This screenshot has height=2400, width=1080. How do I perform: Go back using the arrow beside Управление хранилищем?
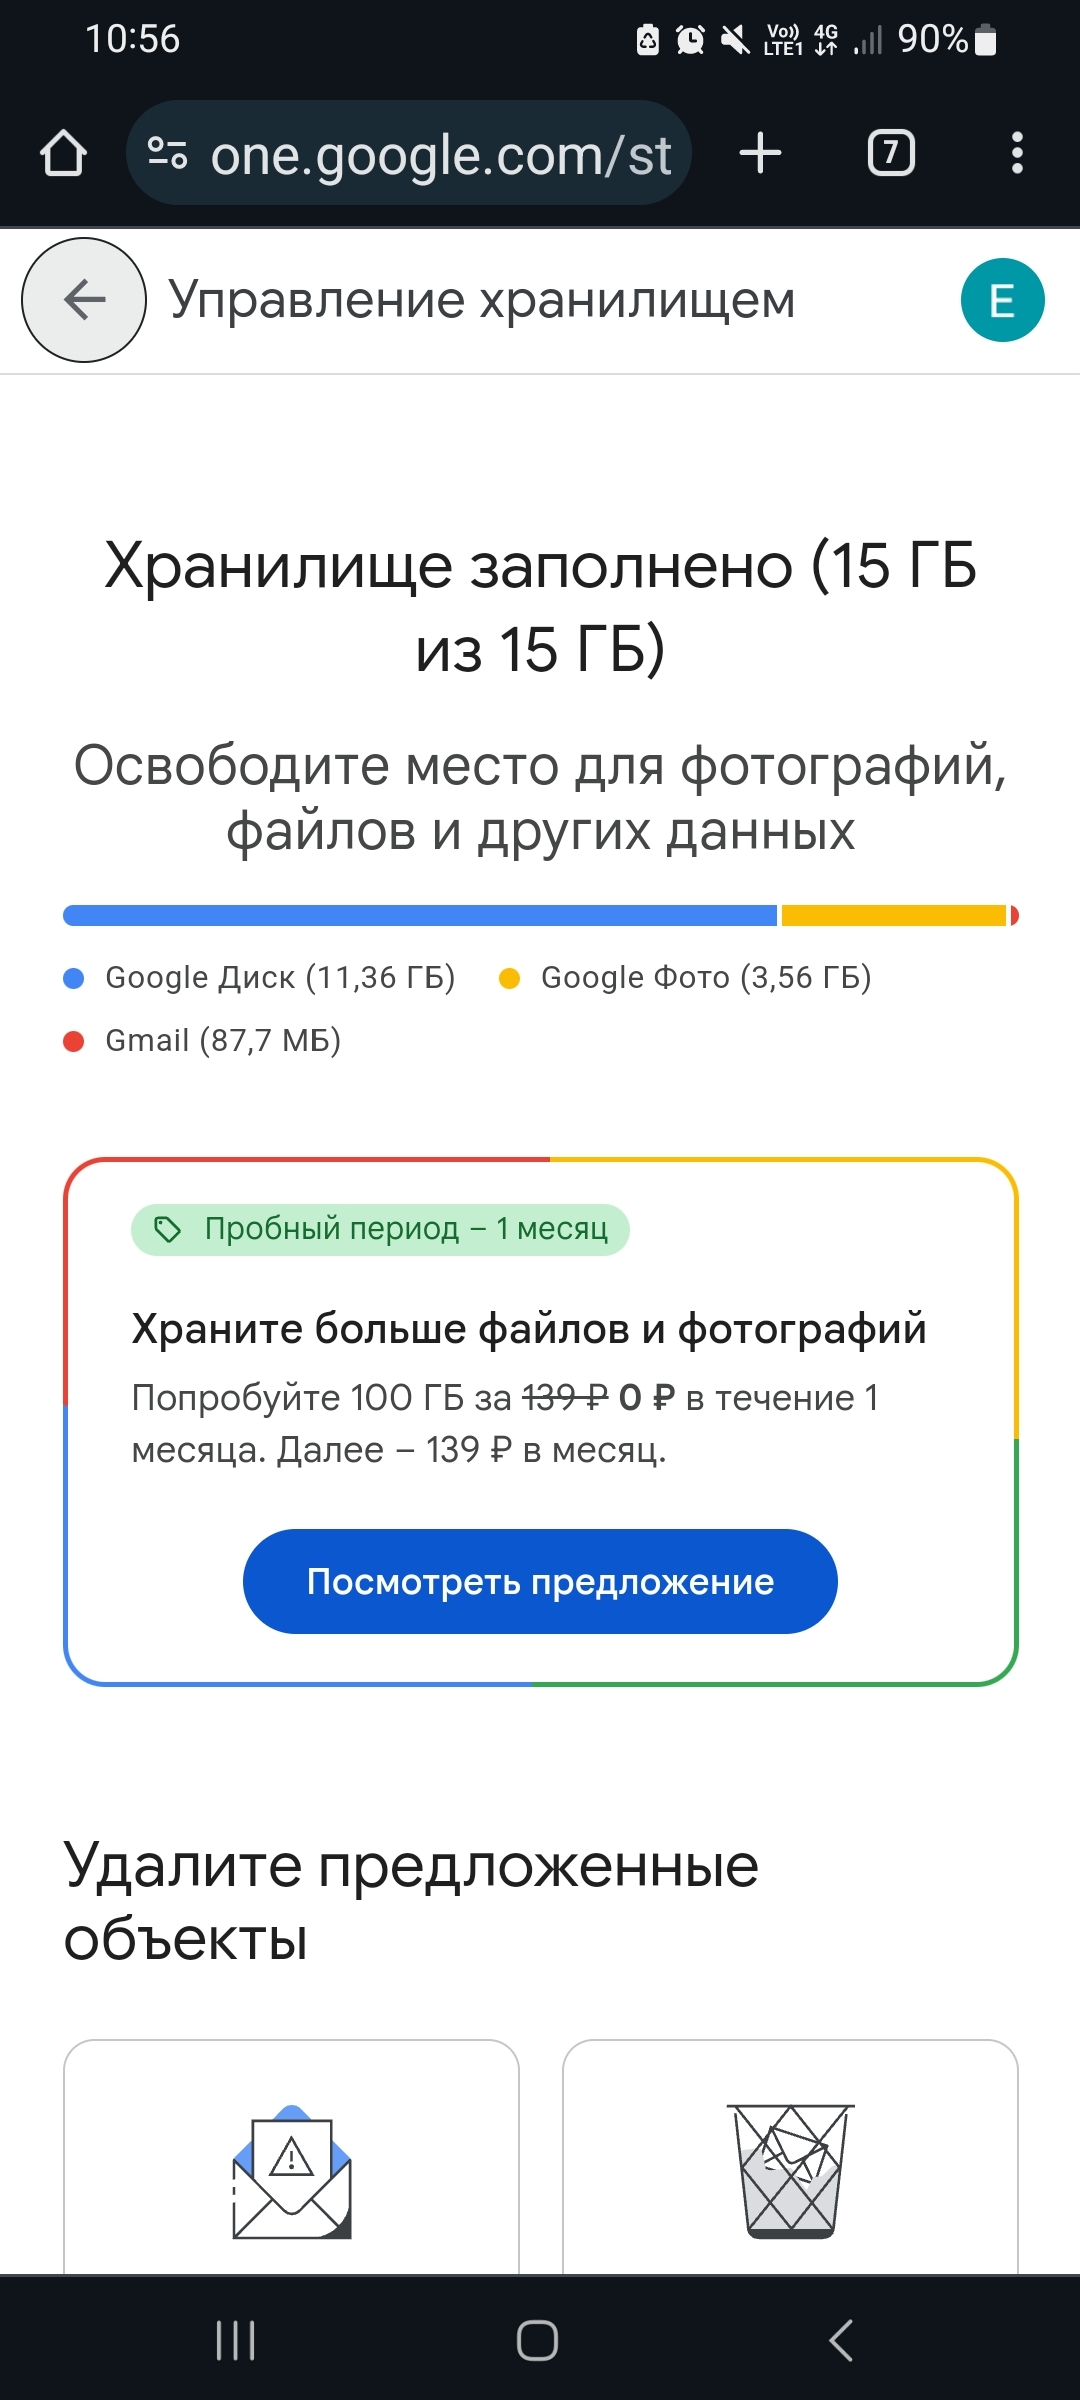[x=84, y=300]
